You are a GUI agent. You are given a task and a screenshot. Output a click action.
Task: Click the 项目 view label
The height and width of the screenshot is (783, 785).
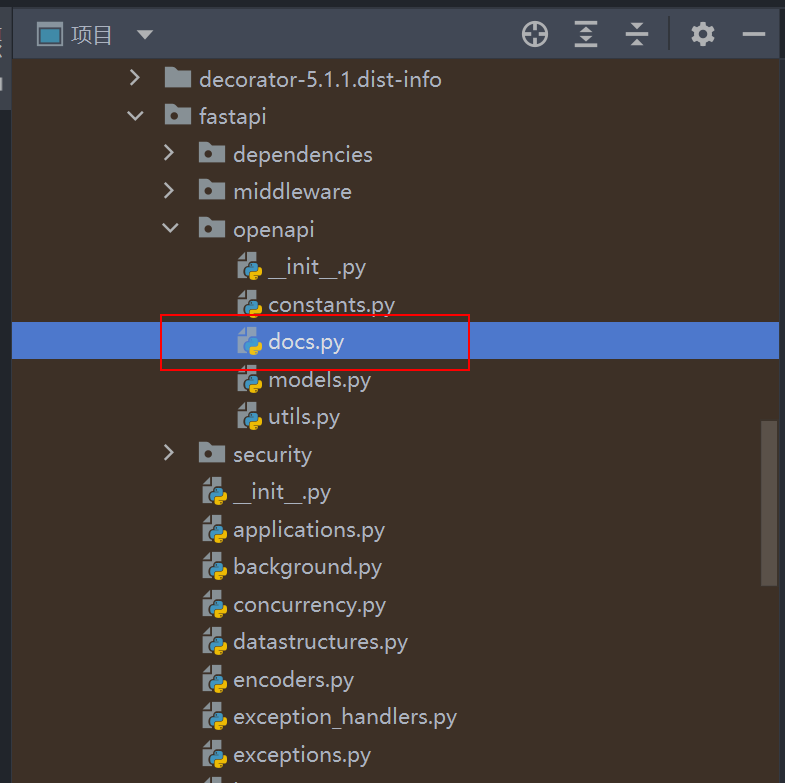coord(91,35)
